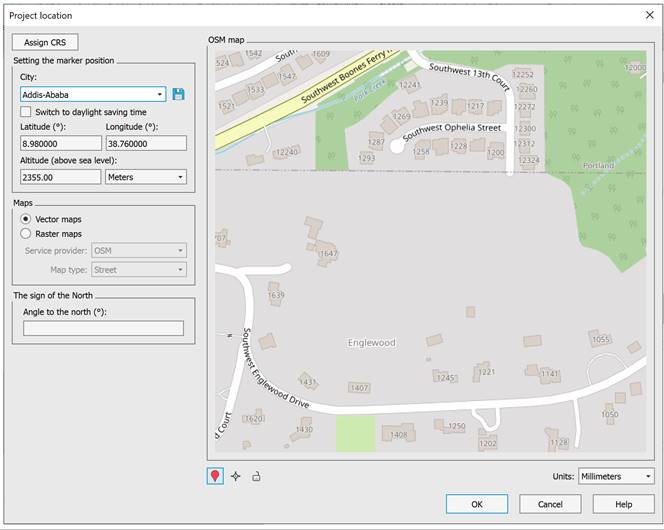The height and width of the screenshot is (530, 664).
Task: Click building number 1620 on the map
Action: [255, 419]
